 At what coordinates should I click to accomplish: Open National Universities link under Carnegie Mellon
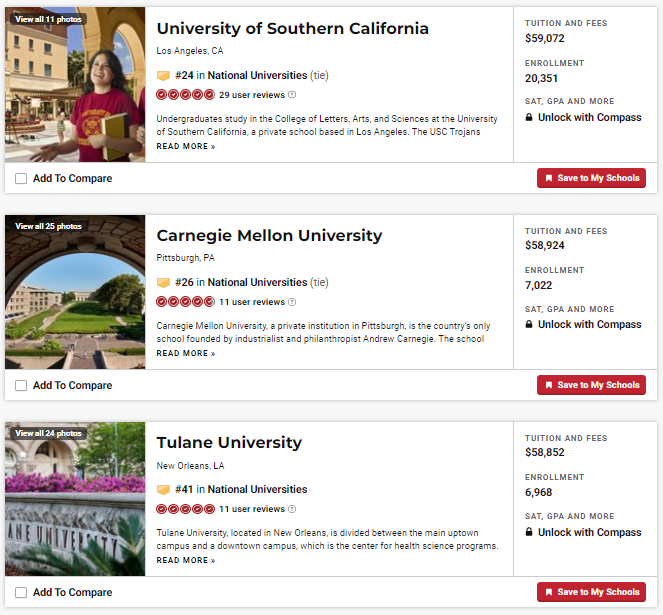click(x=257, y=283)
